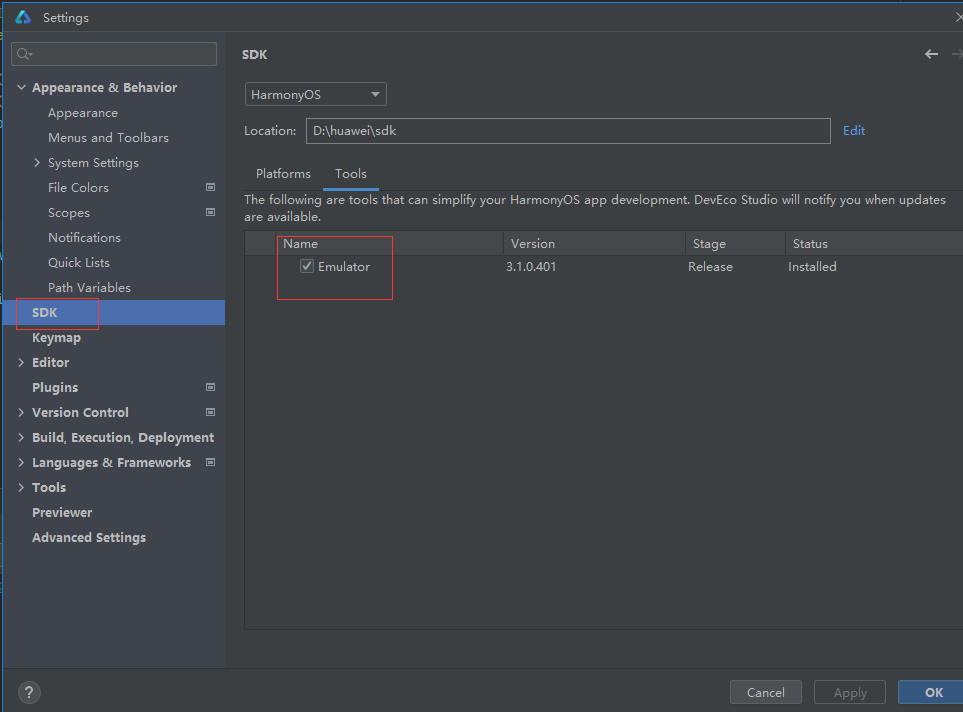Click the File Colors project-level icon

tap(210, 187)
